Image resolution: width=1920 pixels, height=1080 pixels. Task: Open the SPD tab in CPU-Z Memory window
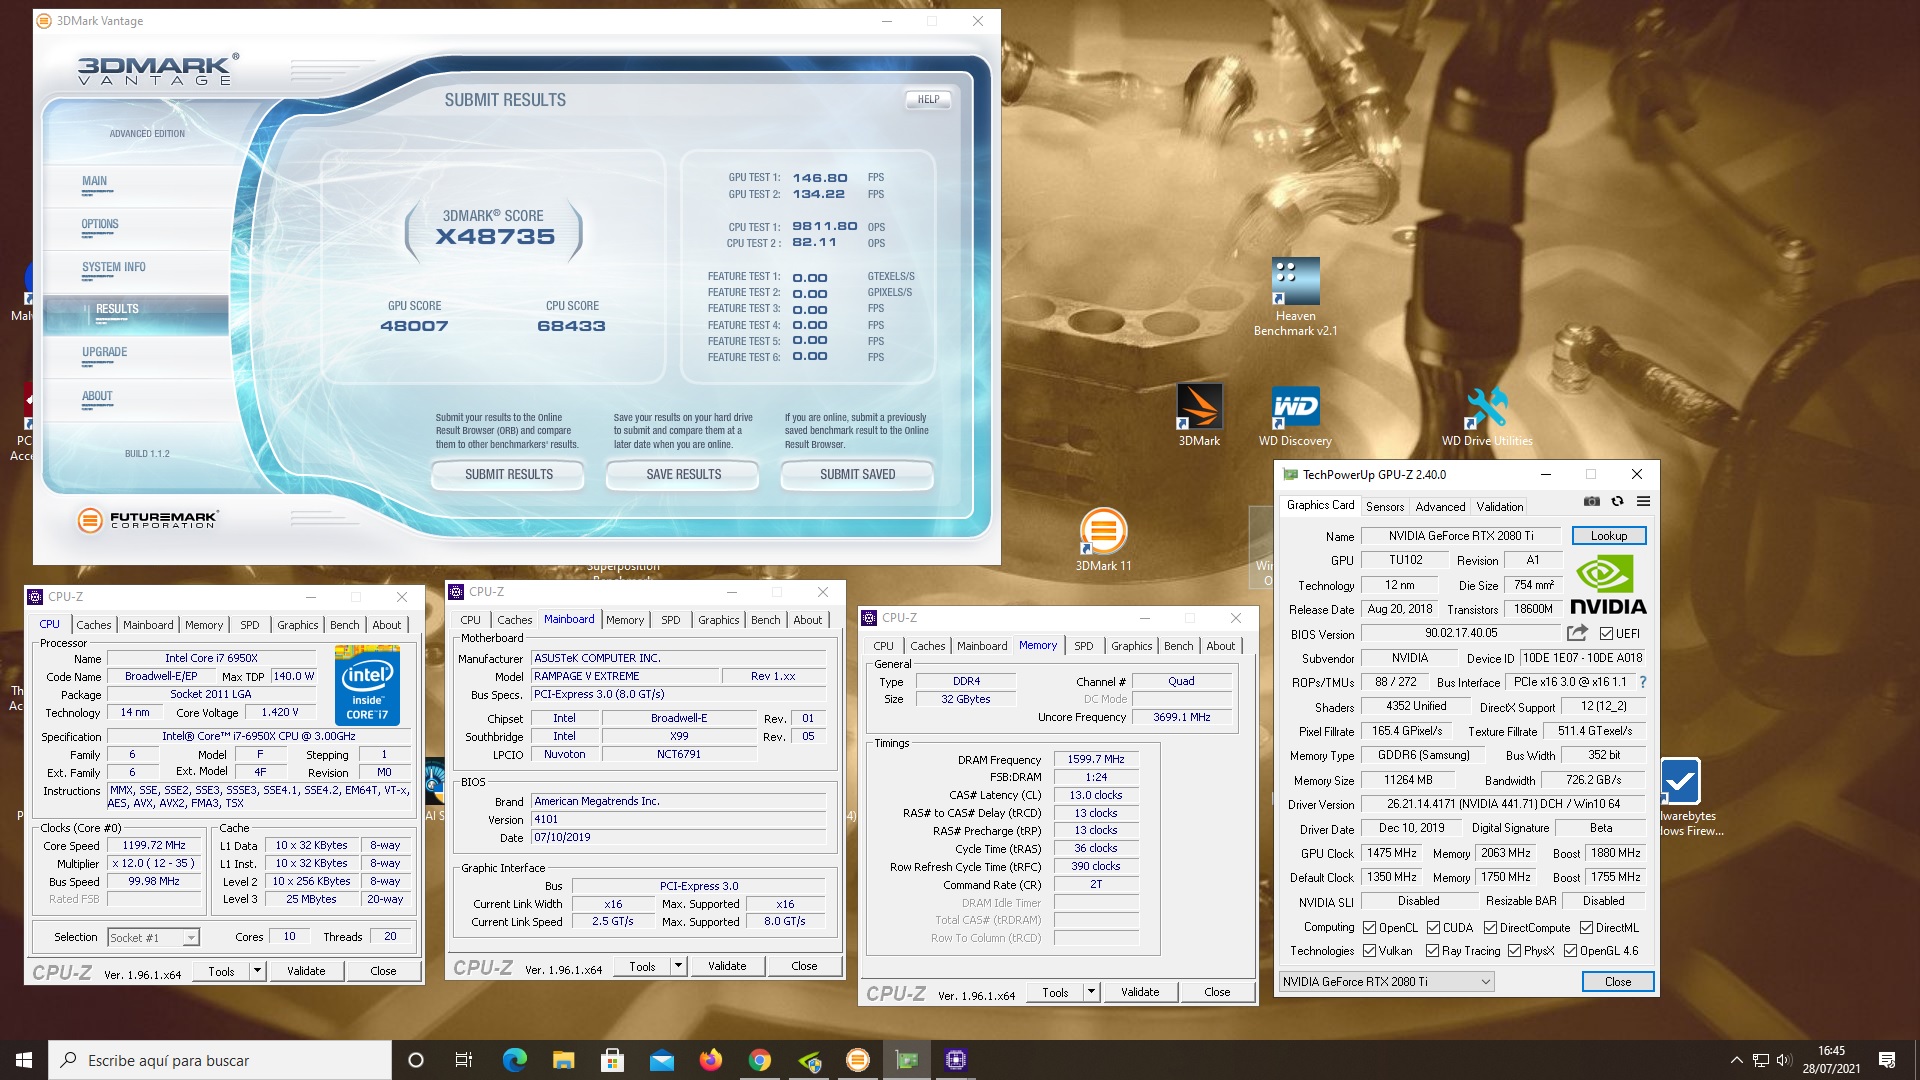pyautogui.click(x=1083, y=646)
